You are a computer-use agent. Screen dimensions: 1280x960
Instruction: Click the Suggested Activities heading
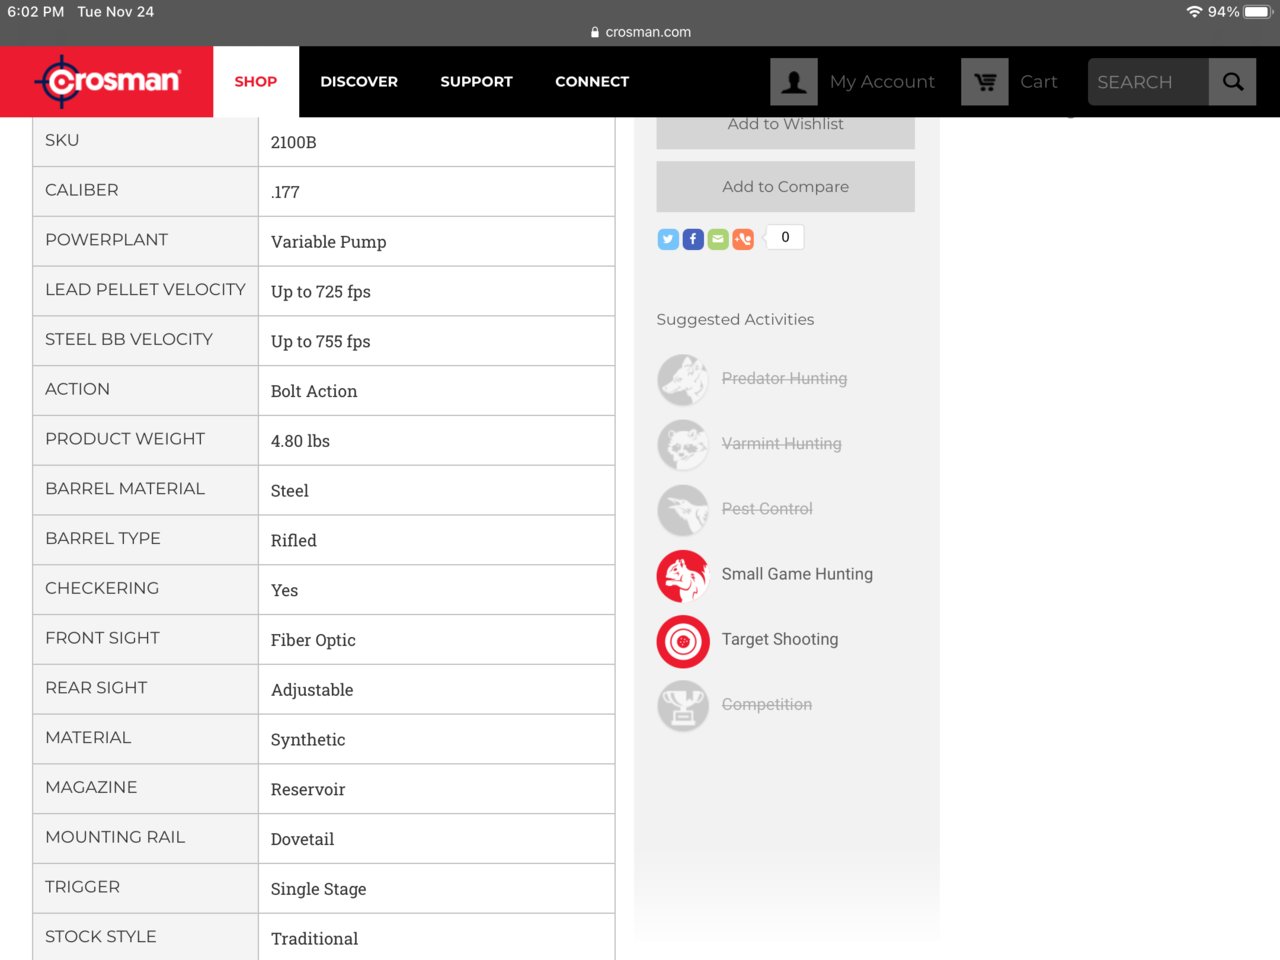point(735,319)
